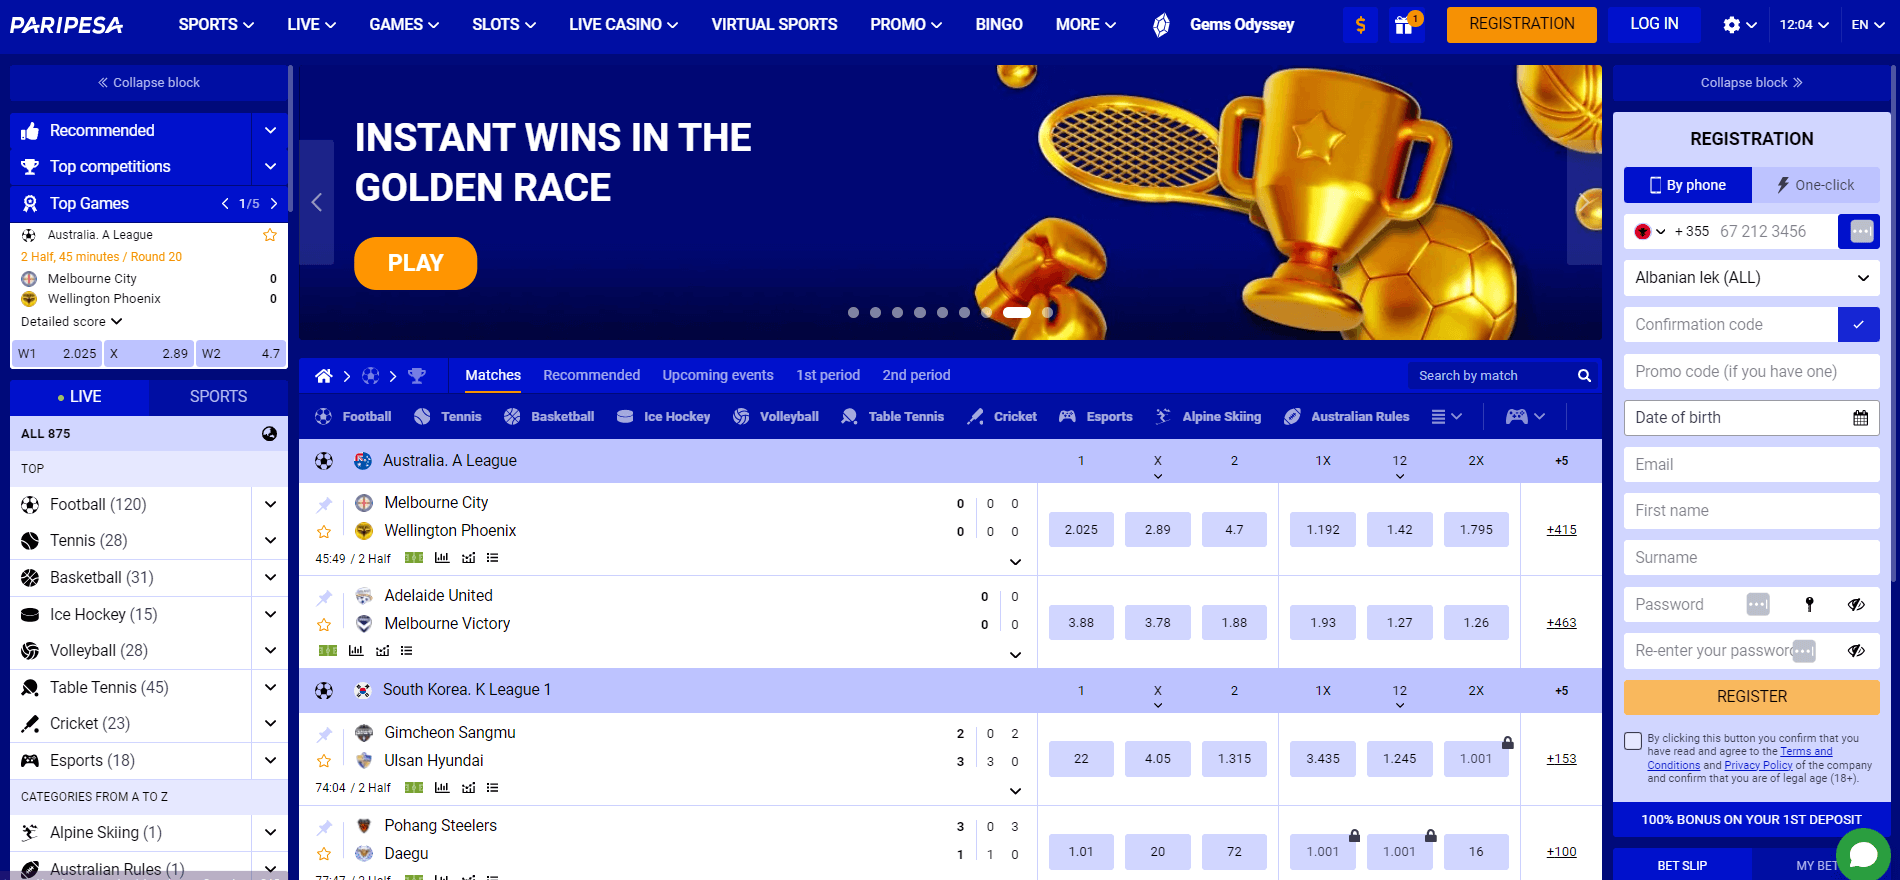1900x880 pixels.
Task: Pin the Melbourne City match
Action: pyautogui.click(x=324, y=504)
